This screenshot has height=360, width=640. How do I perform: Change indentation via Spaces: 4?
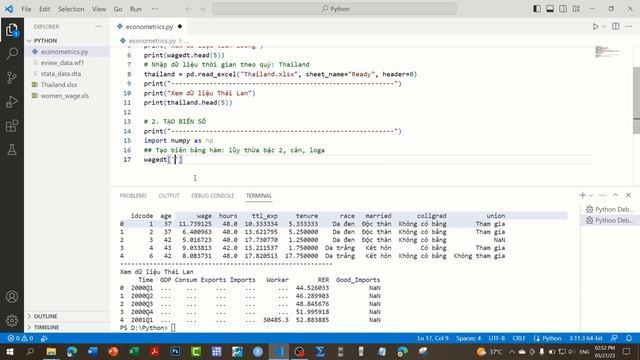pos(469,338)
